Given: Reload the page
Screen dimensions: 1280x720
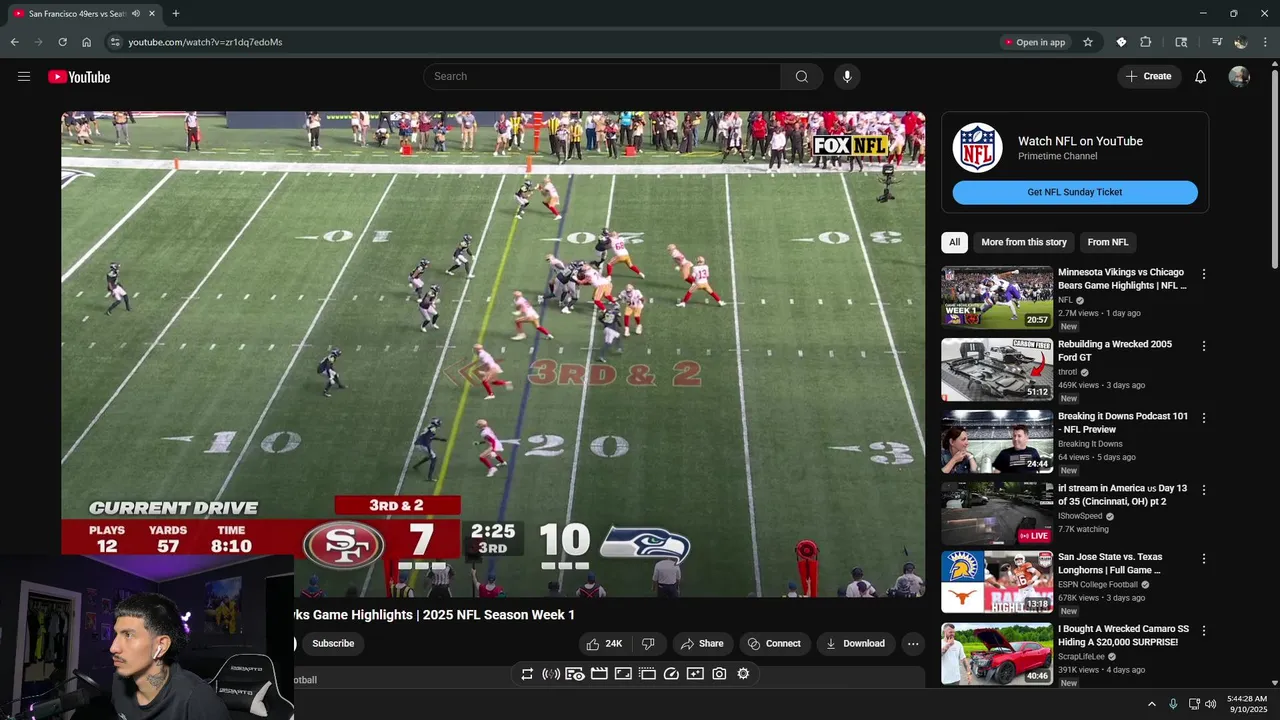Looking at the screenshot, I should [62, 42].
